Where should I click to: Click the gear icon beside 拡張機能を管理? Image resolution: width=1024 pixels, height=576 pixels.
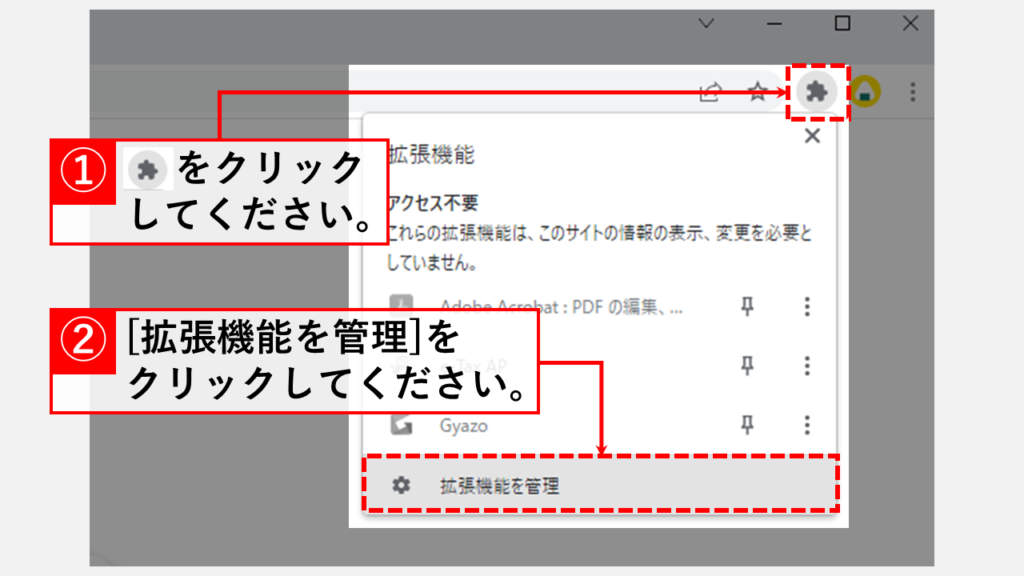point(401,485)
